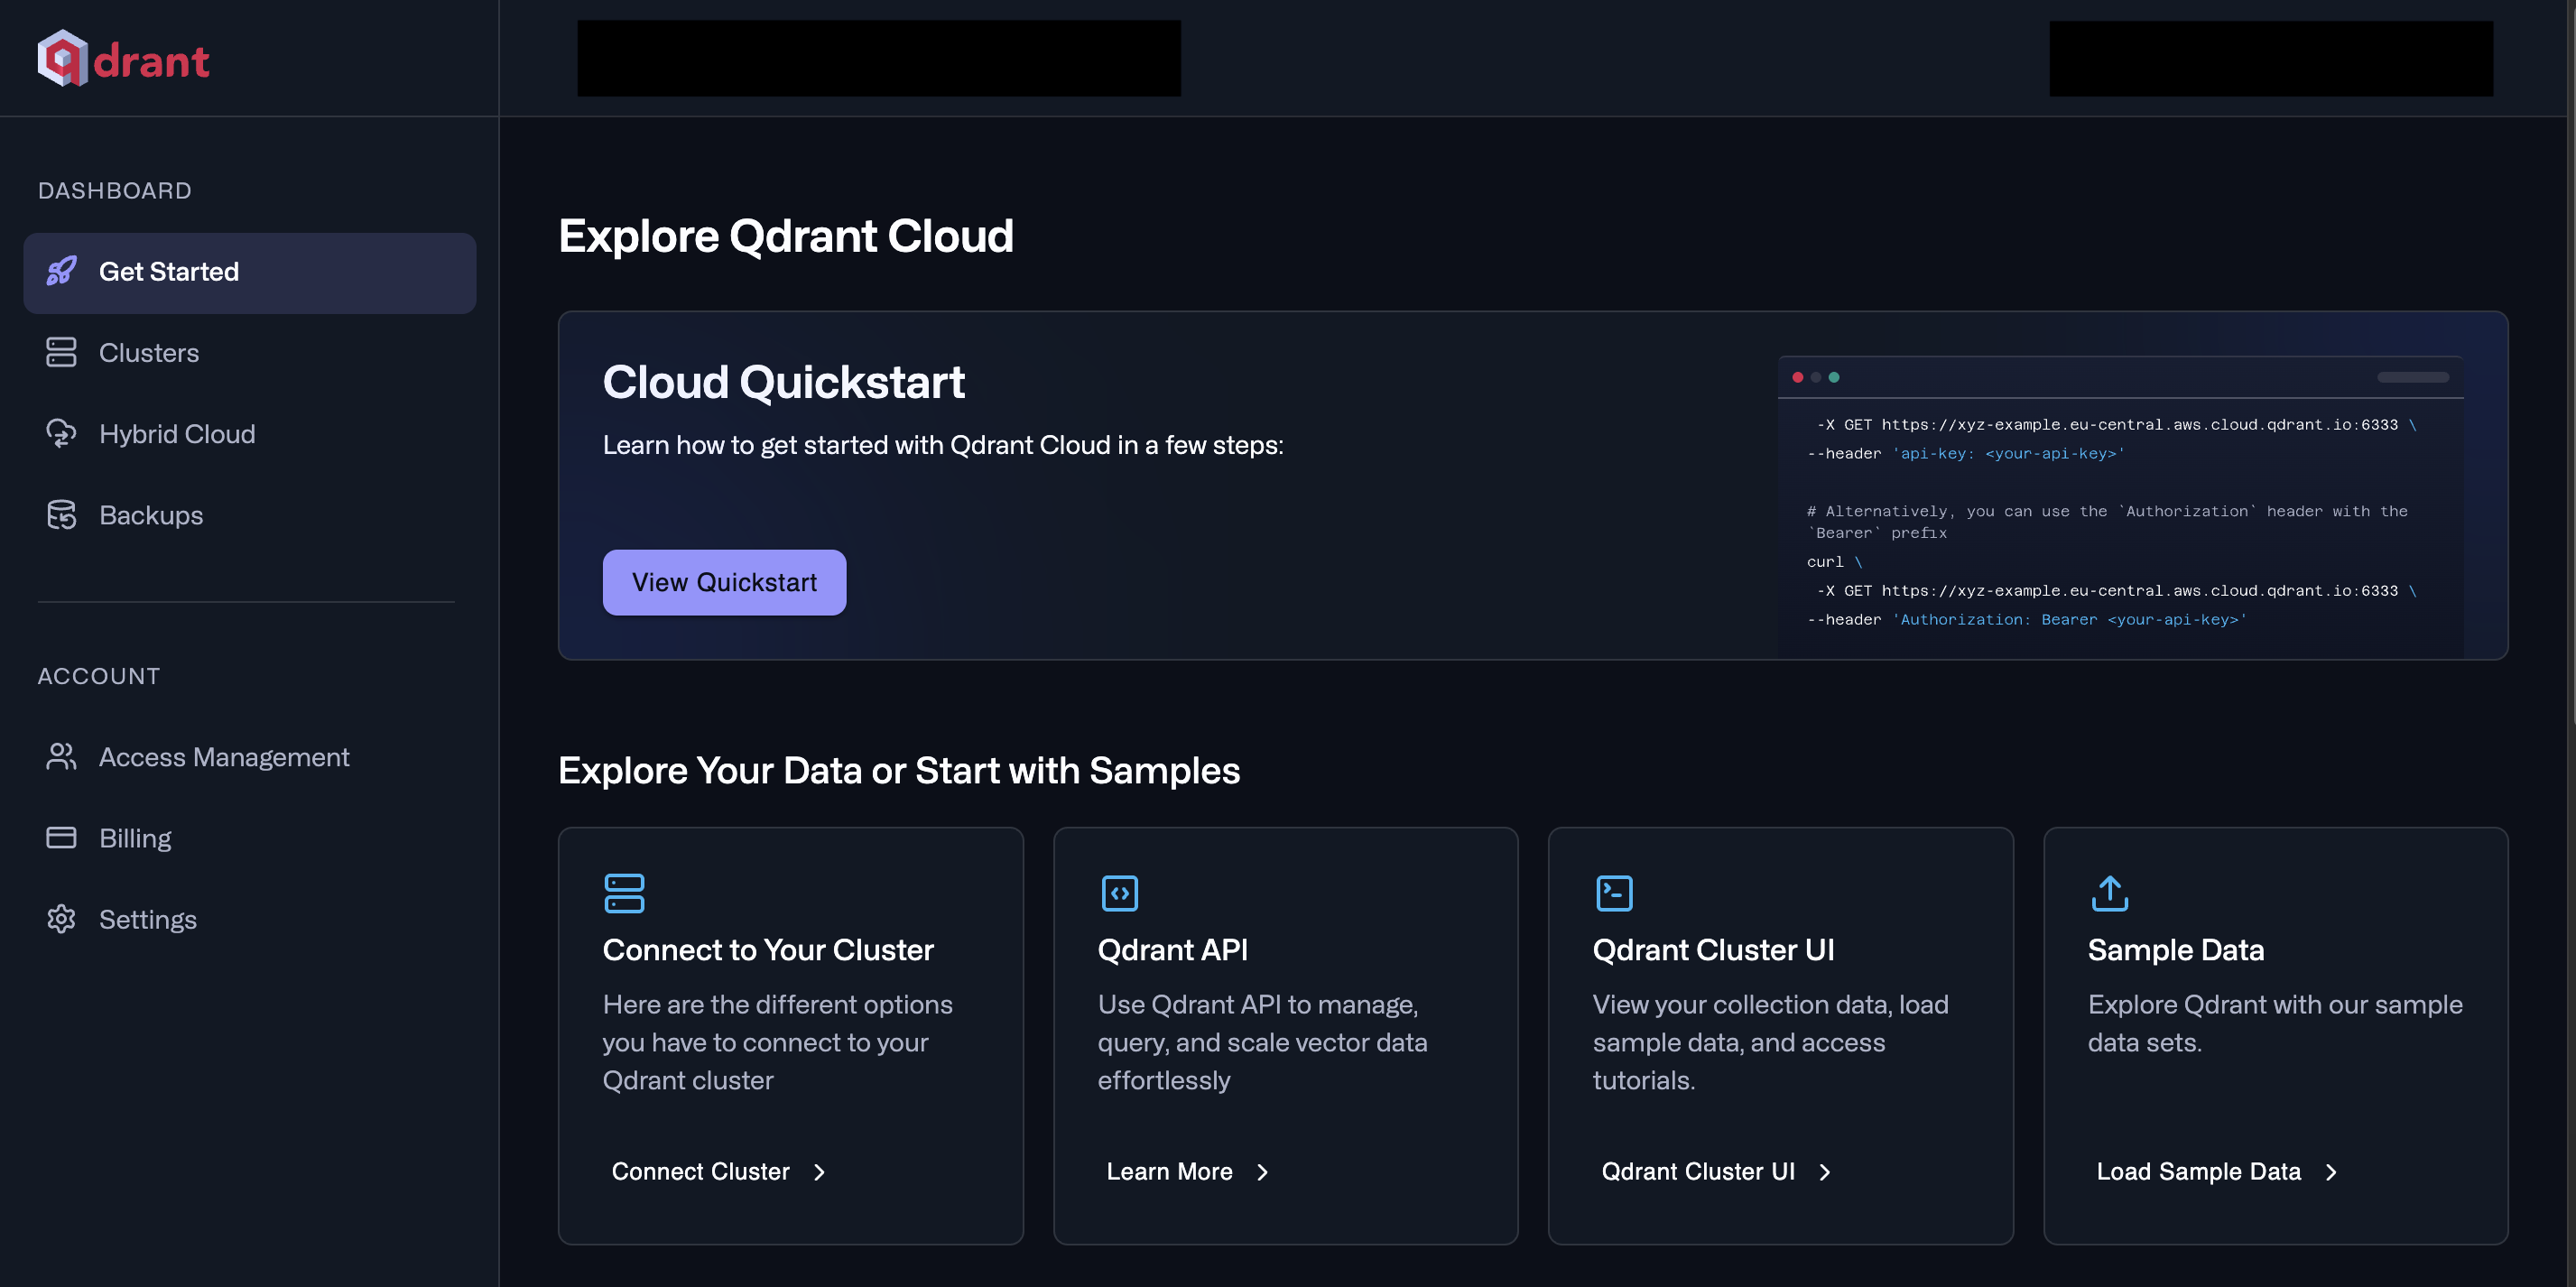Click the Explore Qdrant Cloud title
2576x1287 pixels.
coord(785,236)
